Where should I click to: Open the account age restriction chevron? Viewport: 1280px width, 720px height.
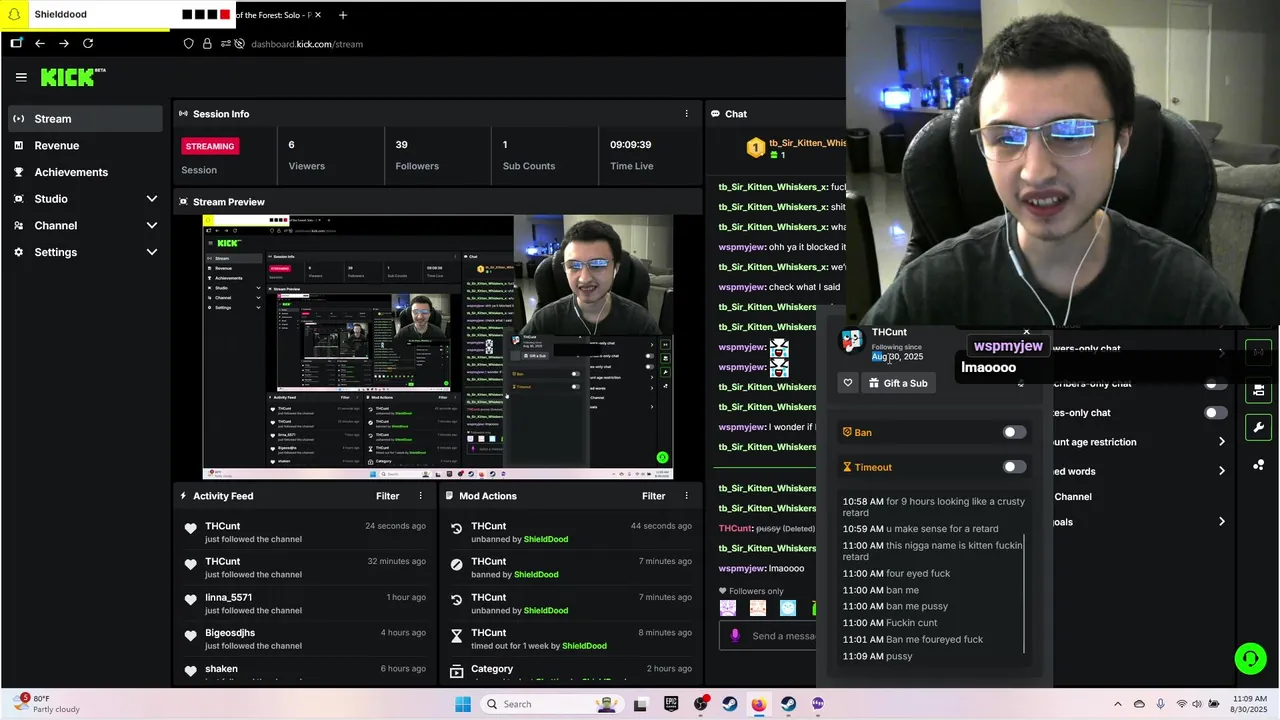coord(1221,442)
